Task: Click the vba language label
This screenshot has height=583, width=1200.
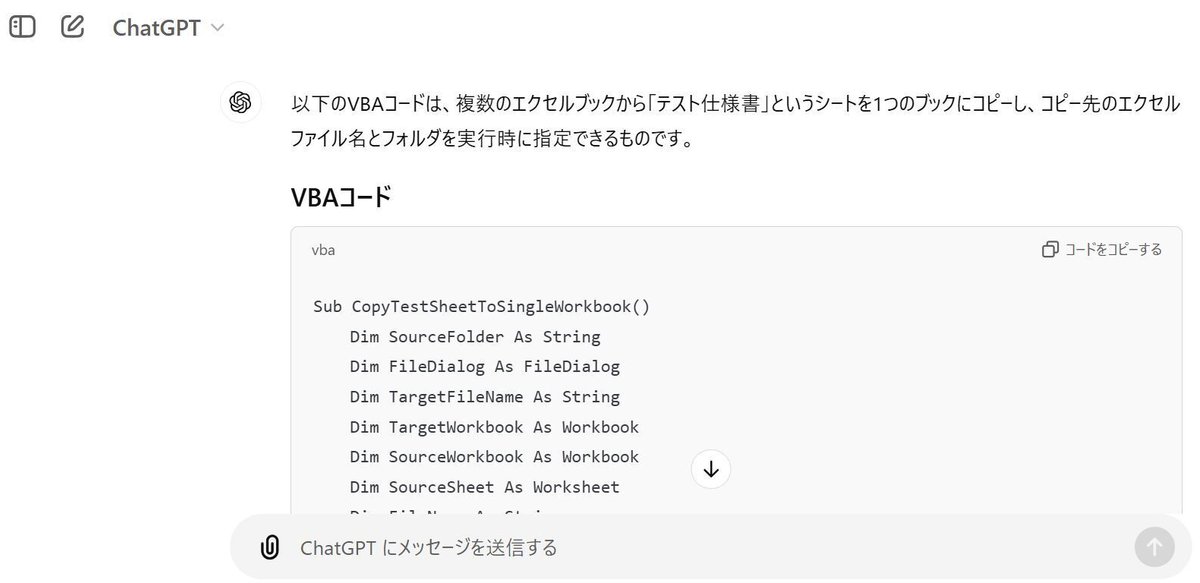Action: click(323, 250)
